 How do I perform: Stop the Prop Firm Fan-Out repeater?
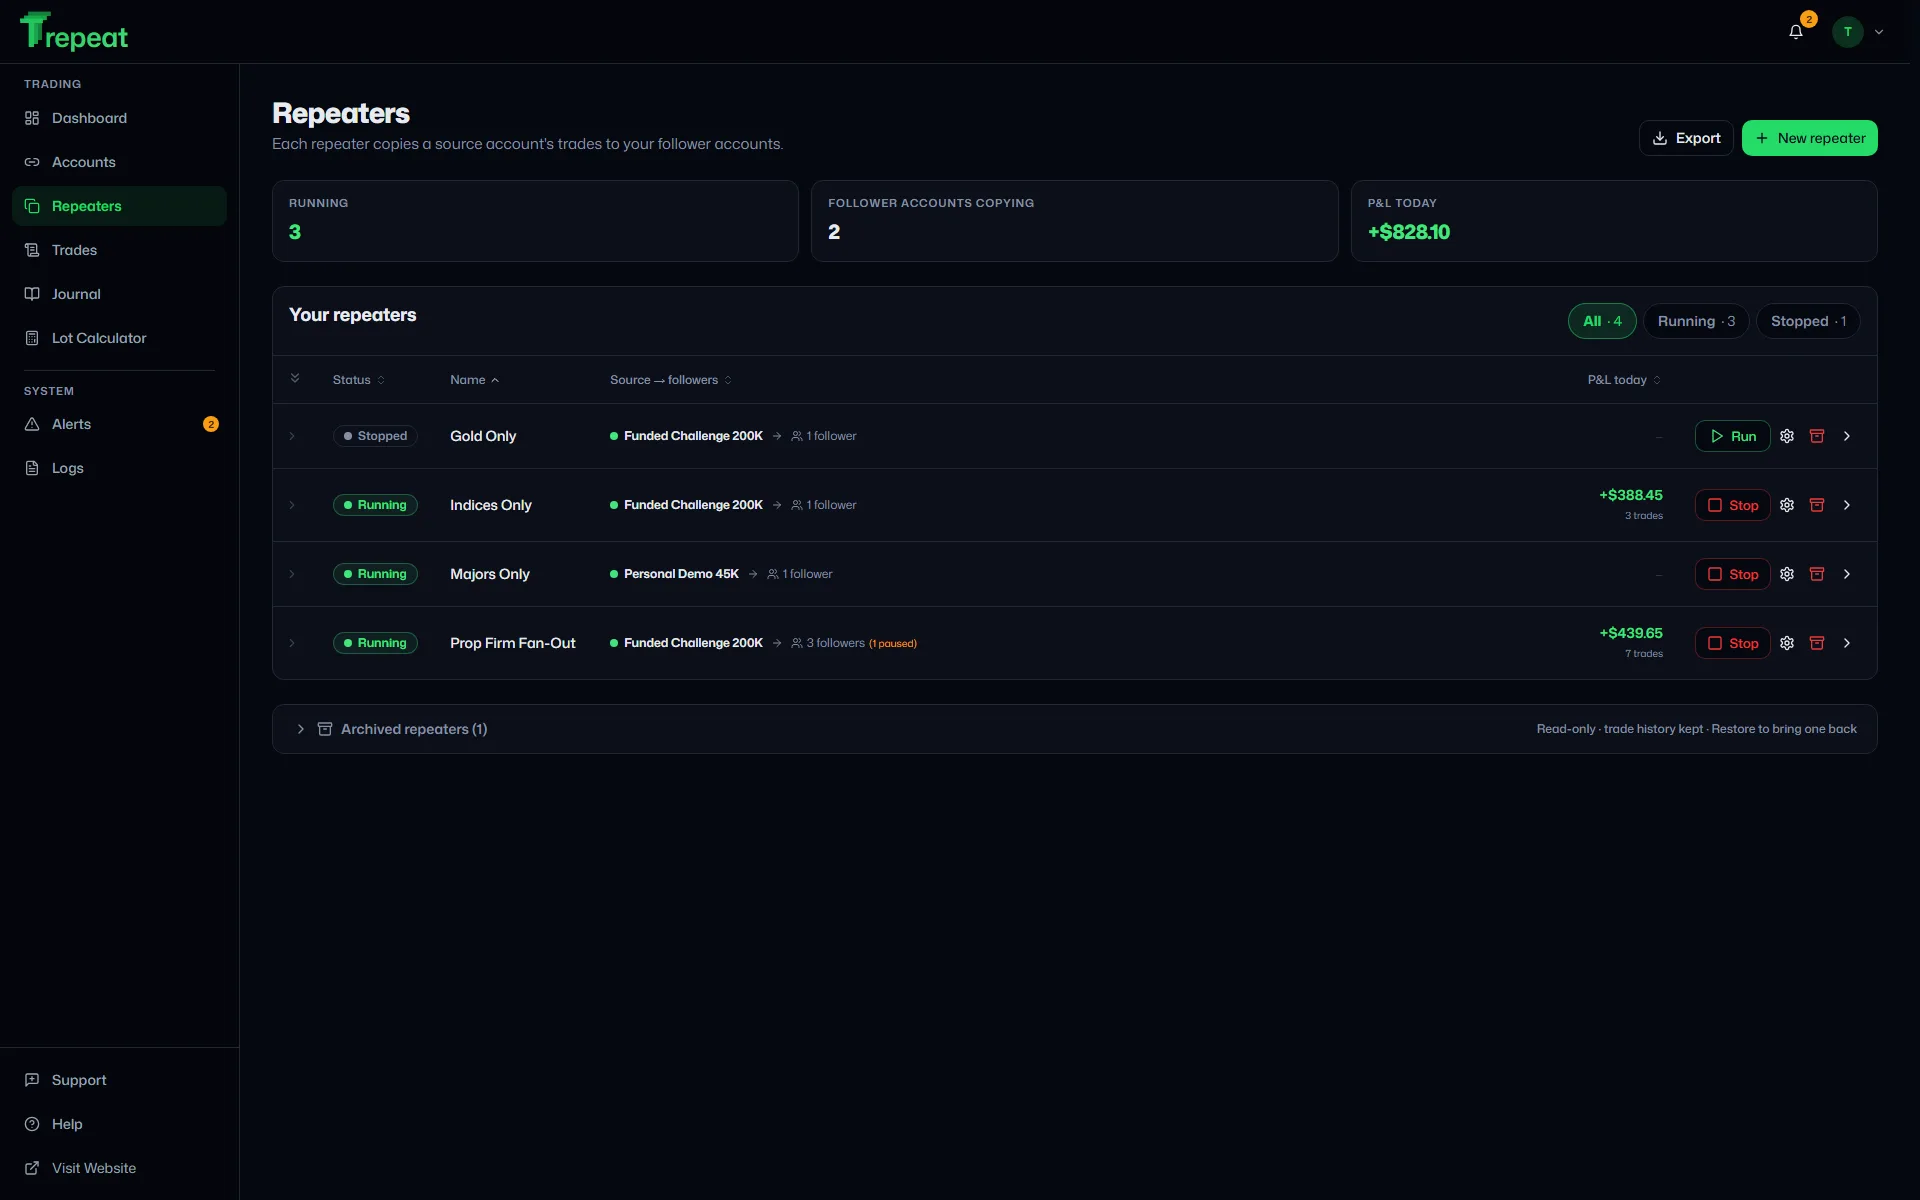(x=1733, y=643)
